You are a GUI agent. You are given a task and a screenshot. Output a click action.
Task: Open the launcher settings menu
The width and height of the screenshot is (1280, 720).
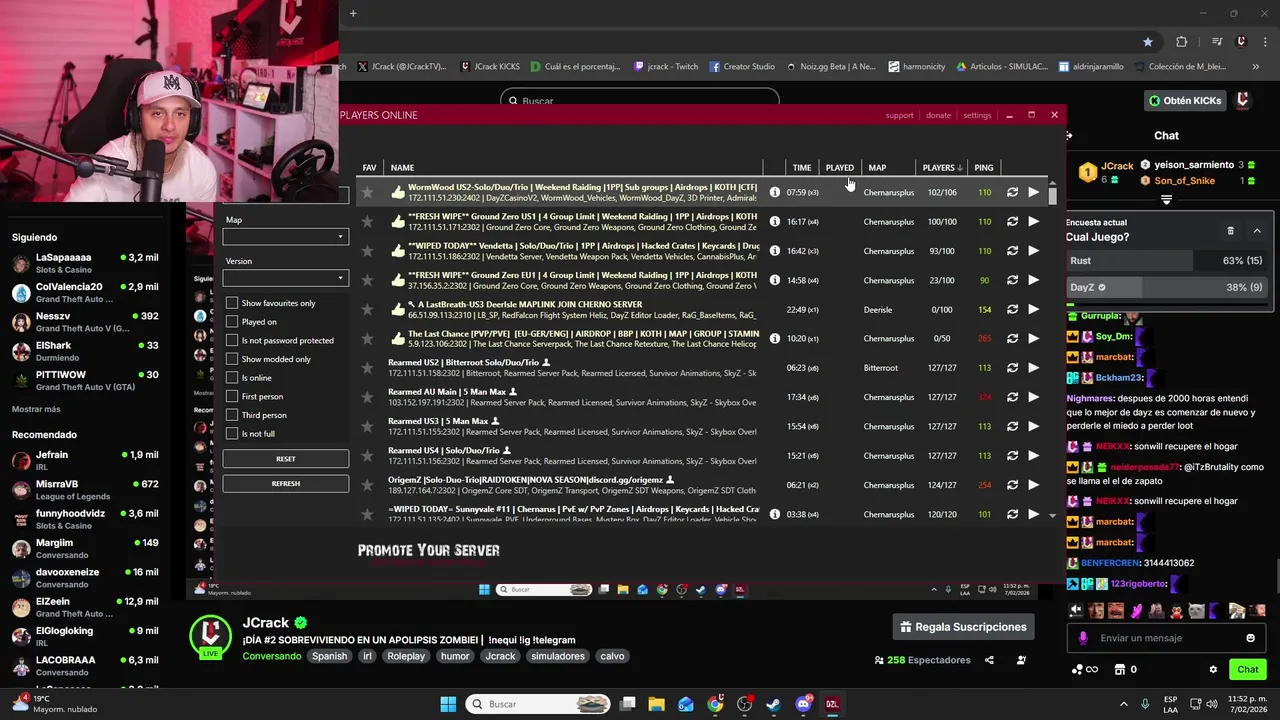977,115
